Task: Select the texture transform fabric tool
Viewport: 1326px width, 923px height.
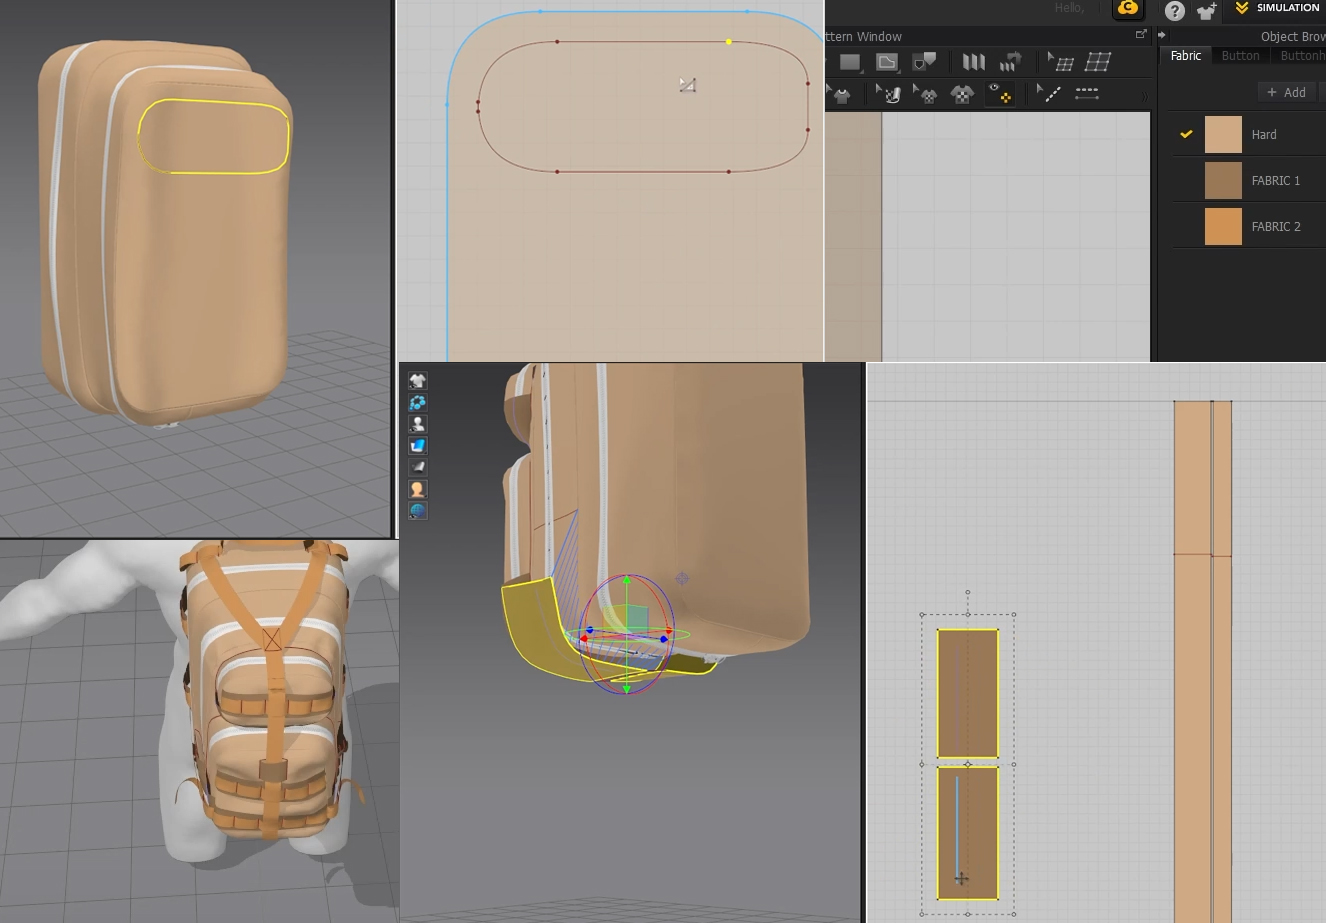Action: click(888, 94)
